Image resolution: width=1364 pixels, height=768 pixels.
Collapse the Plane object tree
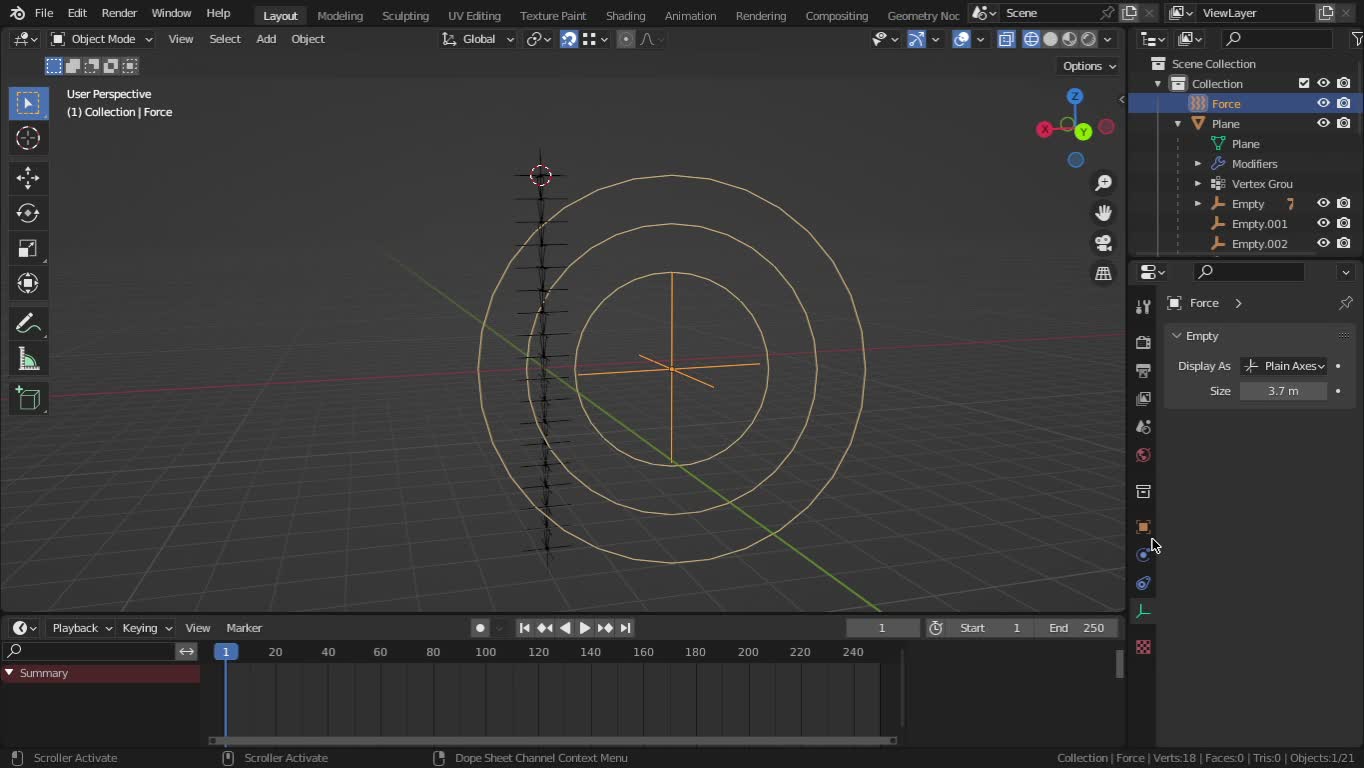(x=1177, y=124)
